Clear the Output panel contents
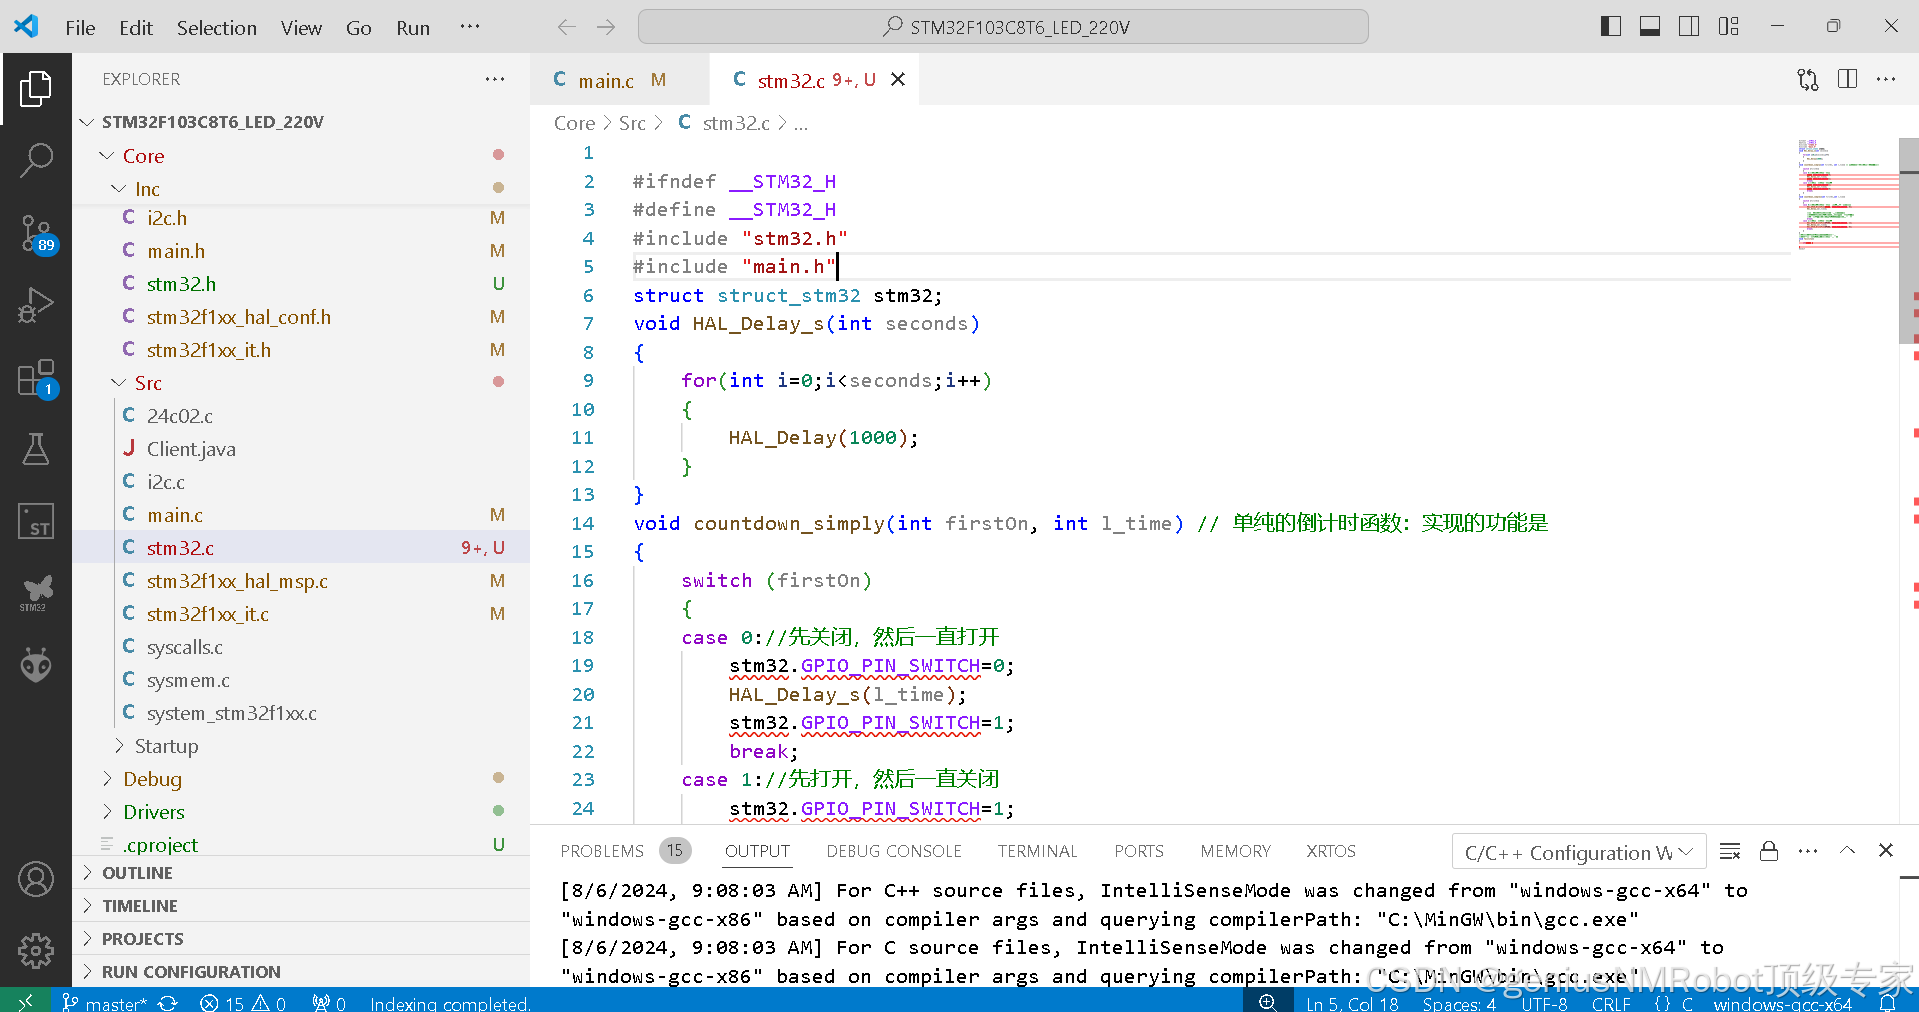Image resolution: width=1919 pixels, height=1012 pixels. click(1730, 851)
